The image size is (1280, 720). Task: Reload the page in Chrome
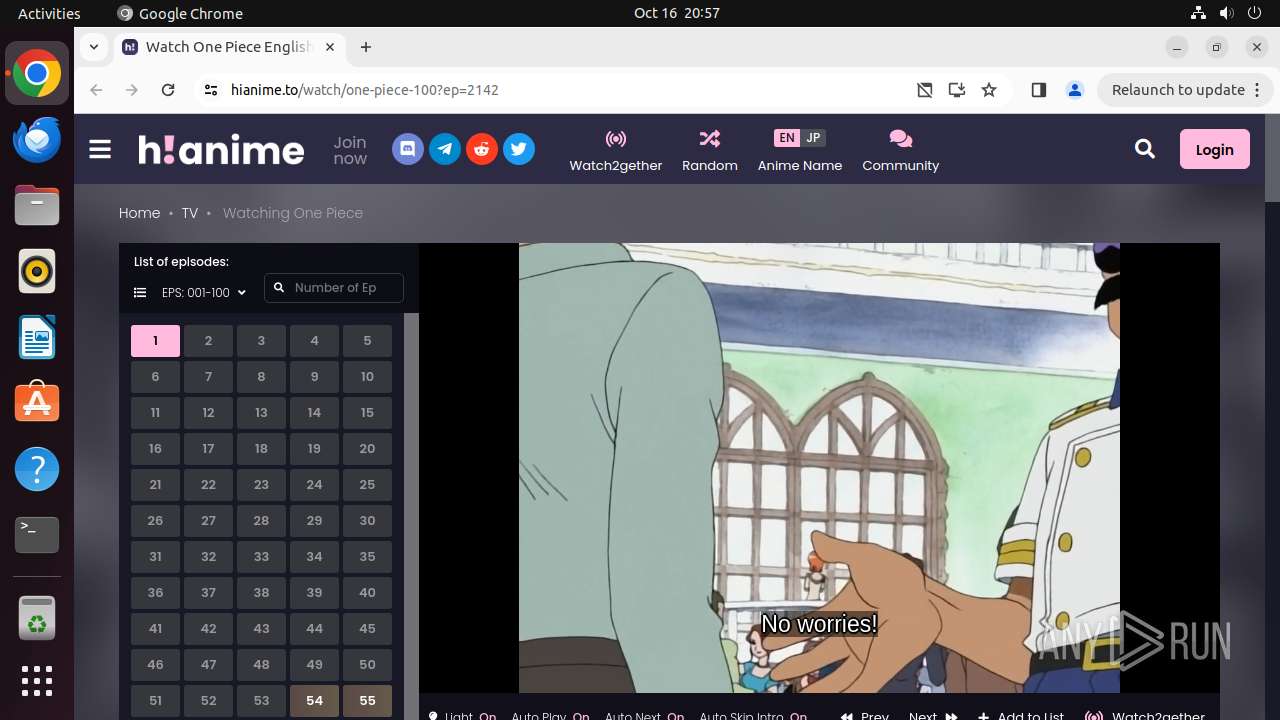click(x=168, y=90)
